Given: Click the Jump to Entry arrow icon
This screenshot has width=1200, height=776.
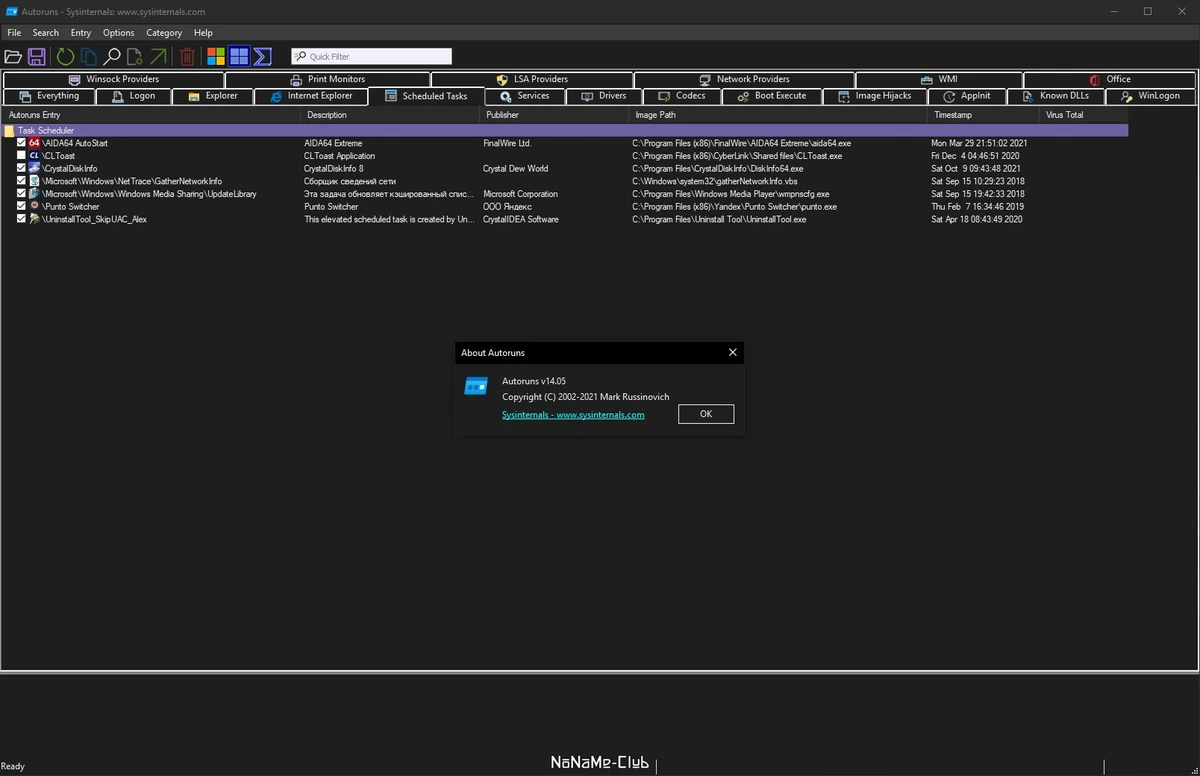Looking at the screenshot, I should (158, 57).
